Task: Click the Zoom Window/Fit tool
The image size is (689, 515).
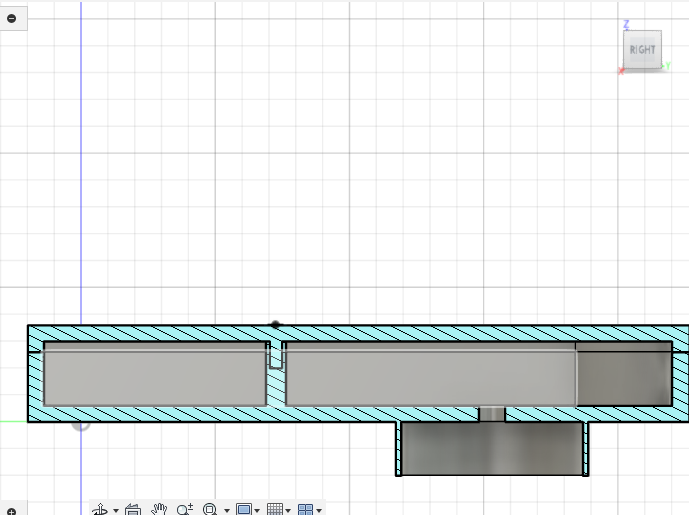Action: (210, 510)
